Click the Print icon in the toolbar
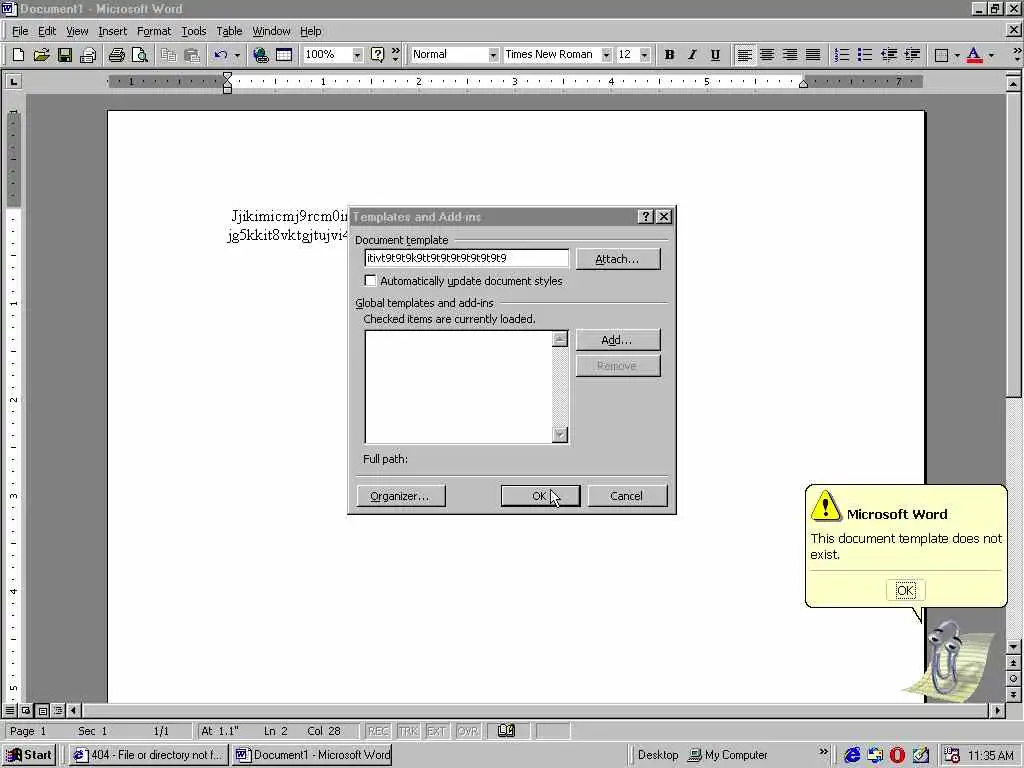The width and height of the screenshot is (1024, 768). [x=117, y=55]
